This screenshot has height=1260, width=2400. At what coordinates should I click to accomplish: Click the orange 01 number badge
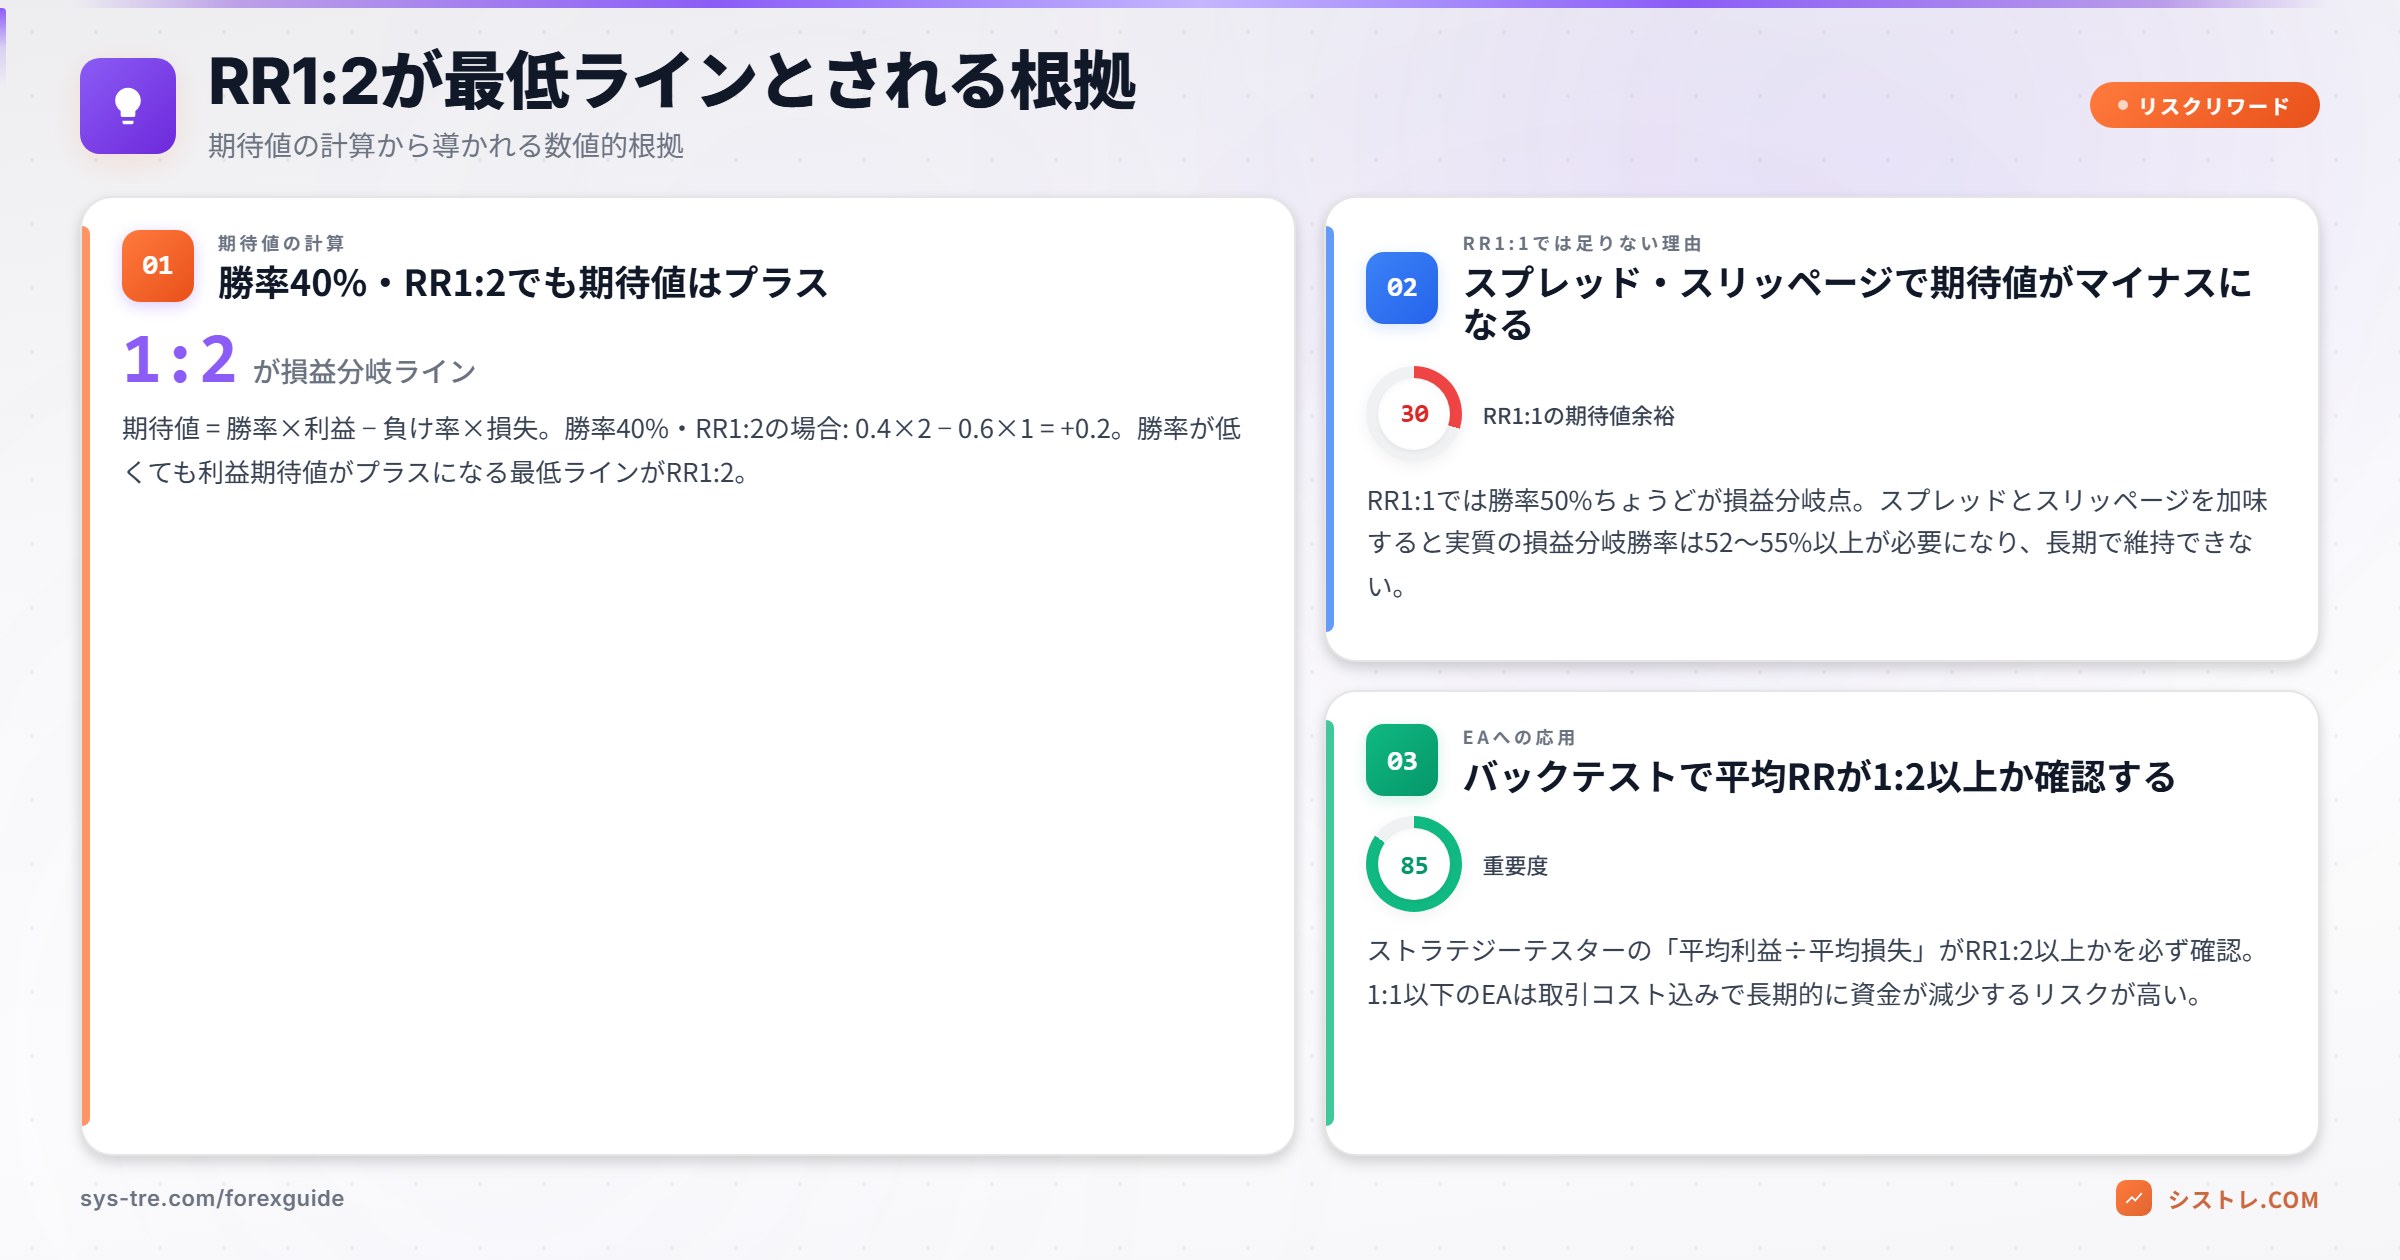click(158, 266)
